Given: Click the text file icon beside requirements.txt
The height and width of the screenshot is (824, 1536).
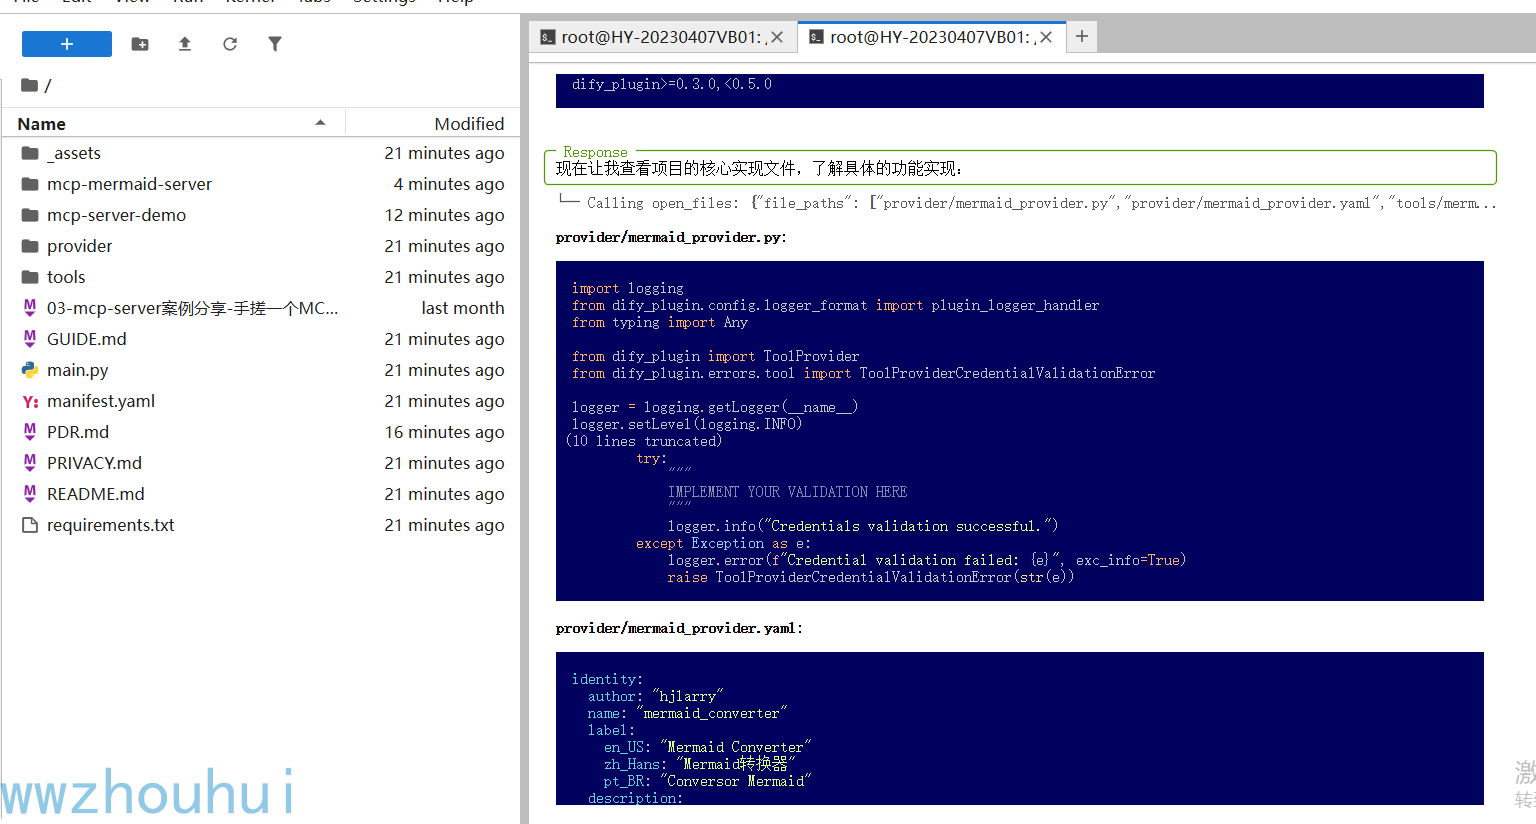Looking at the screenshot, I should point(30,525).
